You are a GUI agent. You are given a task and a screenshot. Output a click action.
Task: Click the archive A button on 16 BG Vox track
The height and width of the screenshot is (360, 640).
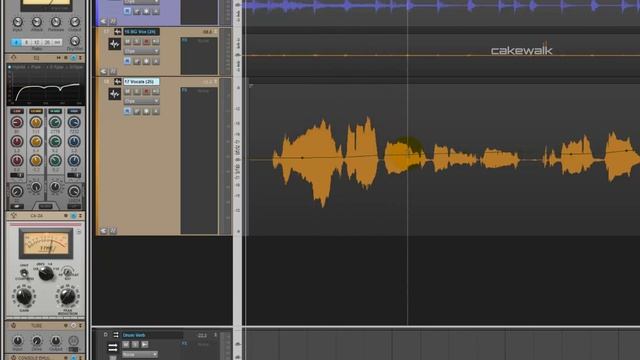[156, 61]
